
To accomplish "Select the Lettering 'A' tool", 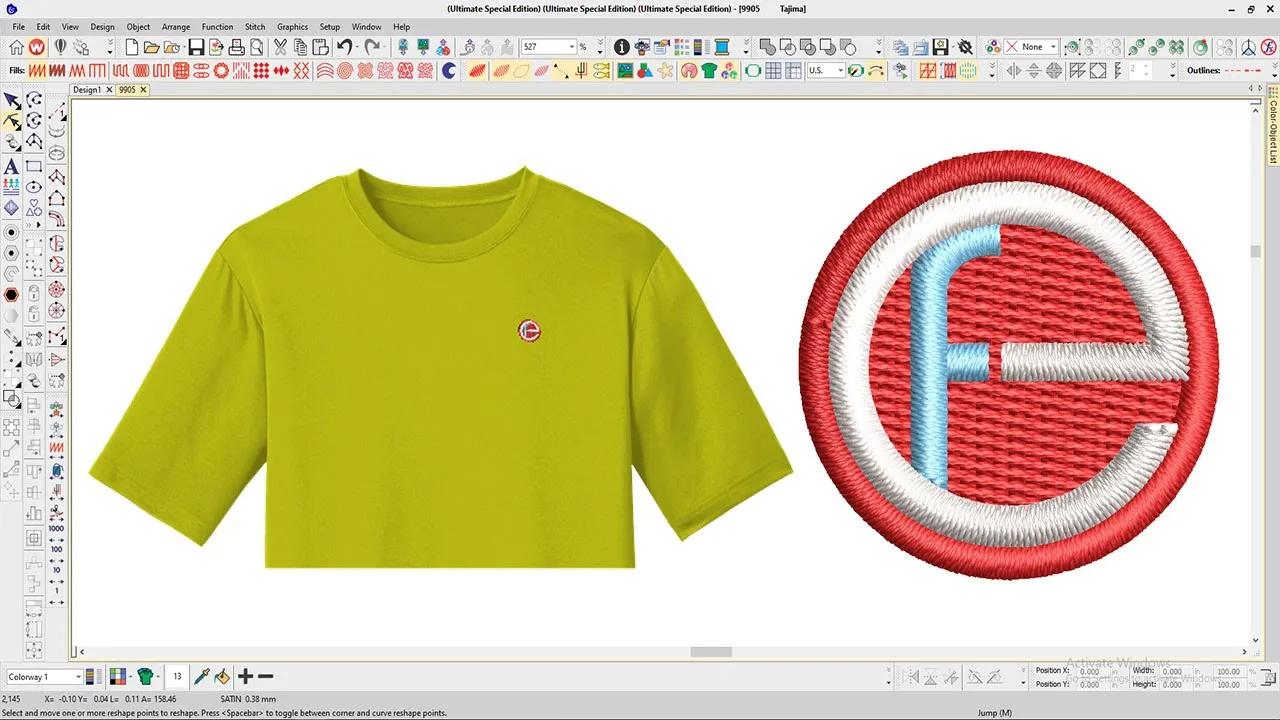I will pos(11,166).
